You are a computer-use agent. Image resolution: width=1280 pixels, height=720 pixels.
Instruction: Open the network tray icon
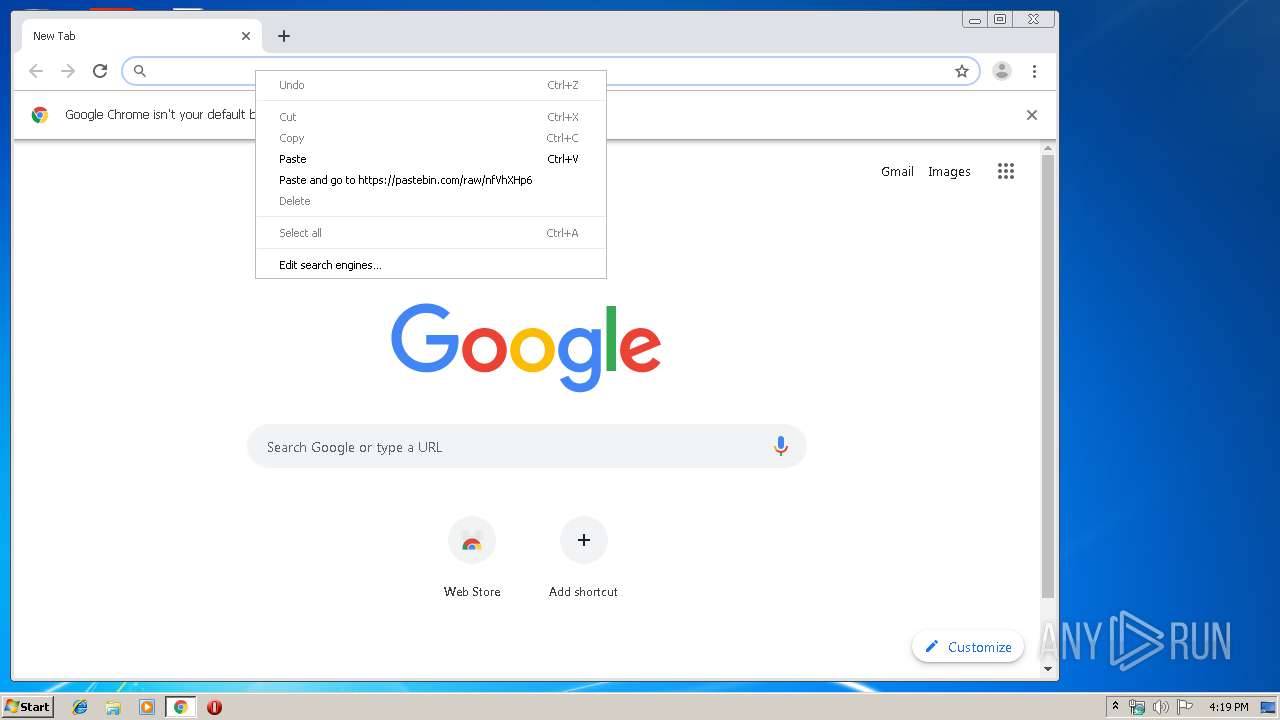(x=1137, y=707)
